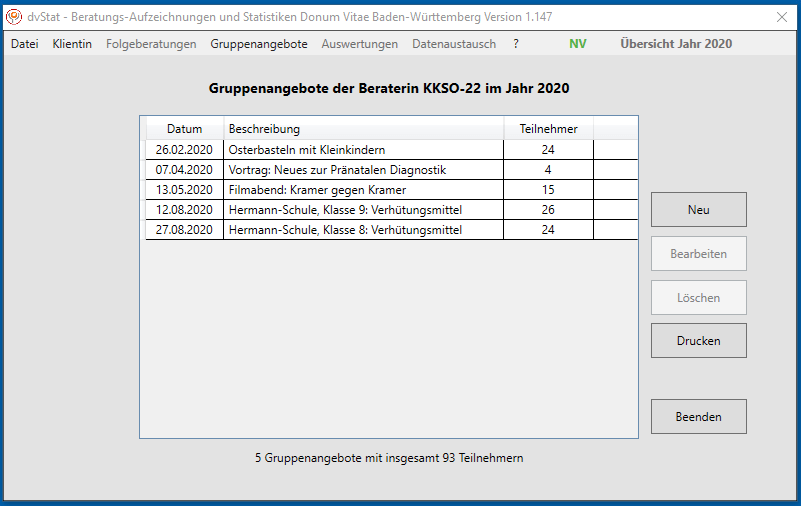Sort by the Teilnehmer column header
Viewport: 801px width, 506px height.
(x=548, y=129)
